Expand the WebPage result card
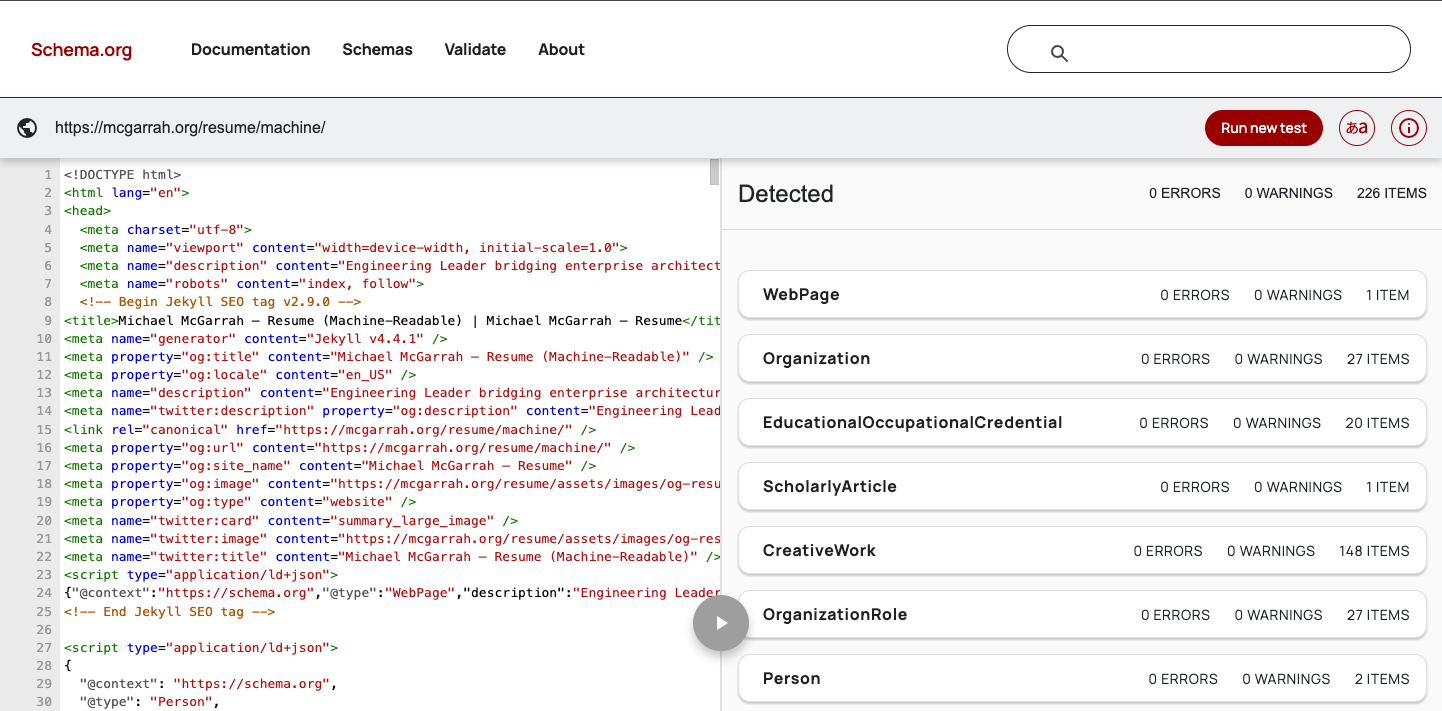 [x=1082, y=295]
